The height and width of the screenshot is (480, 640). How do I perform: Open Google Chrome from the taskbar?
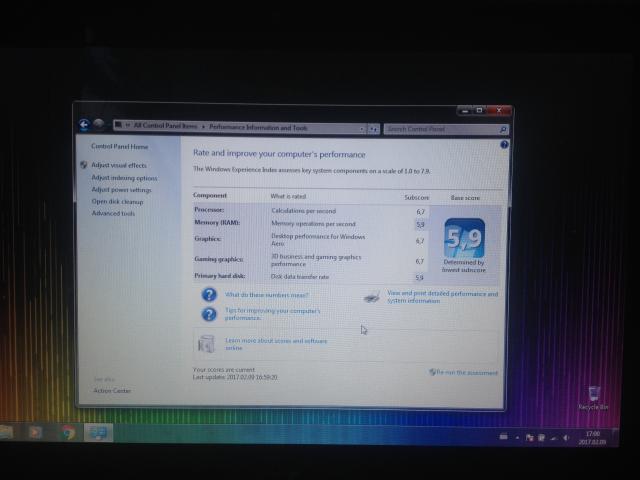click(x=68, y=433)
